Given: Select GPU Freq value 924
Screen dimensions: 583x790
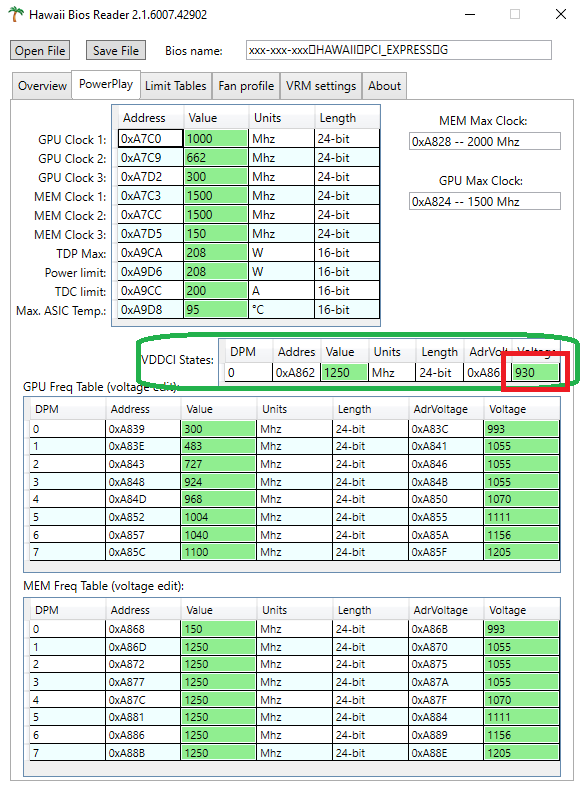Looking at the screenshot, I should (218, 482).
